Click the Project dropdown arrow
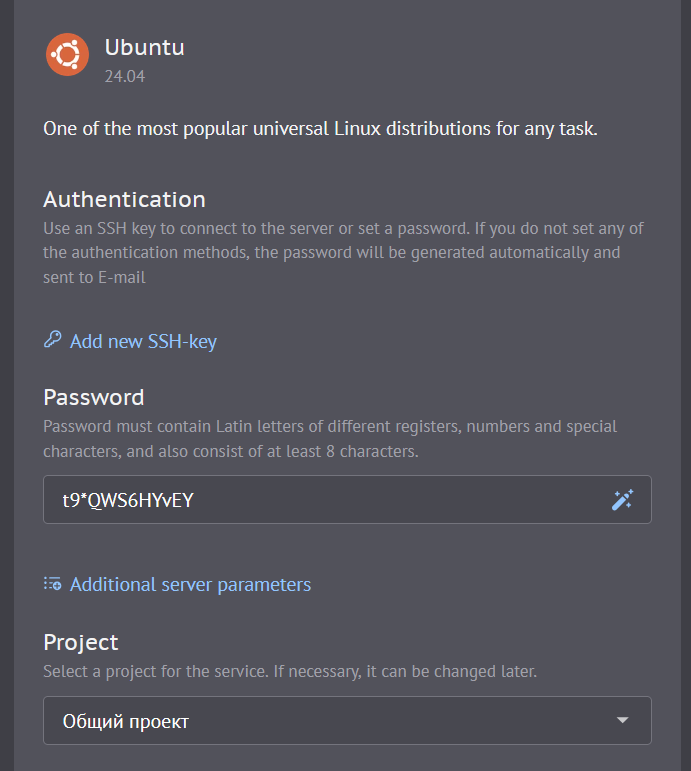 tap(623, 721)
